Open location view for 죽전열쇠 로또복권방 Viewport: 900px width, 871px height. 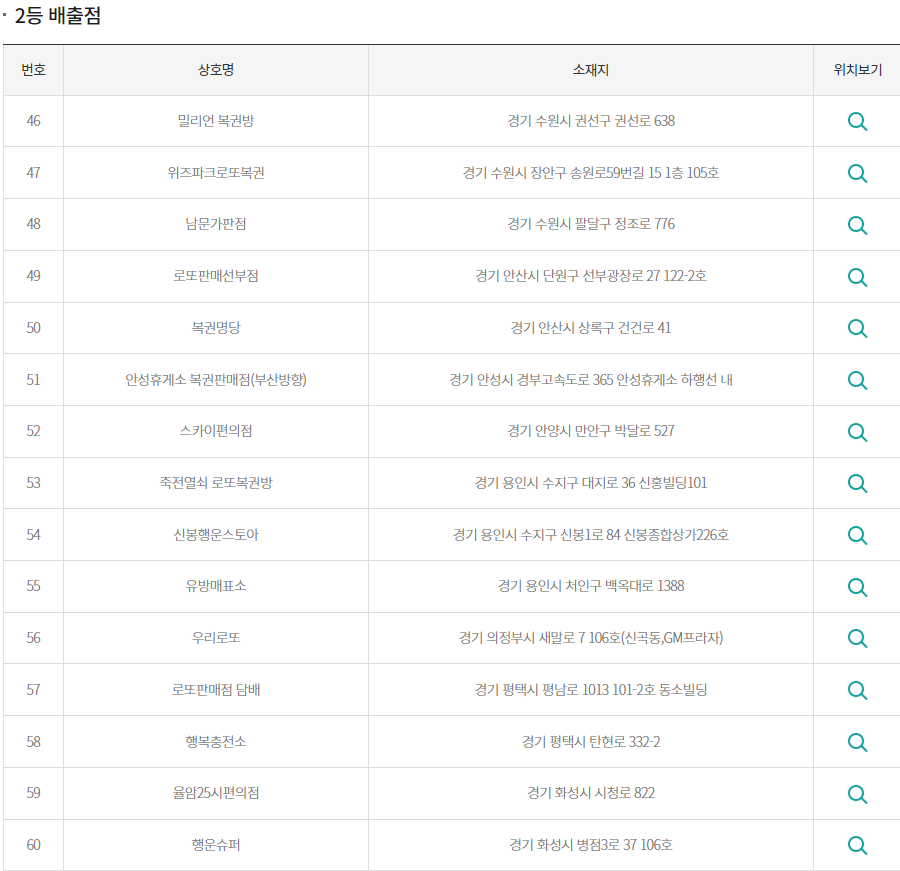[857, 483]
